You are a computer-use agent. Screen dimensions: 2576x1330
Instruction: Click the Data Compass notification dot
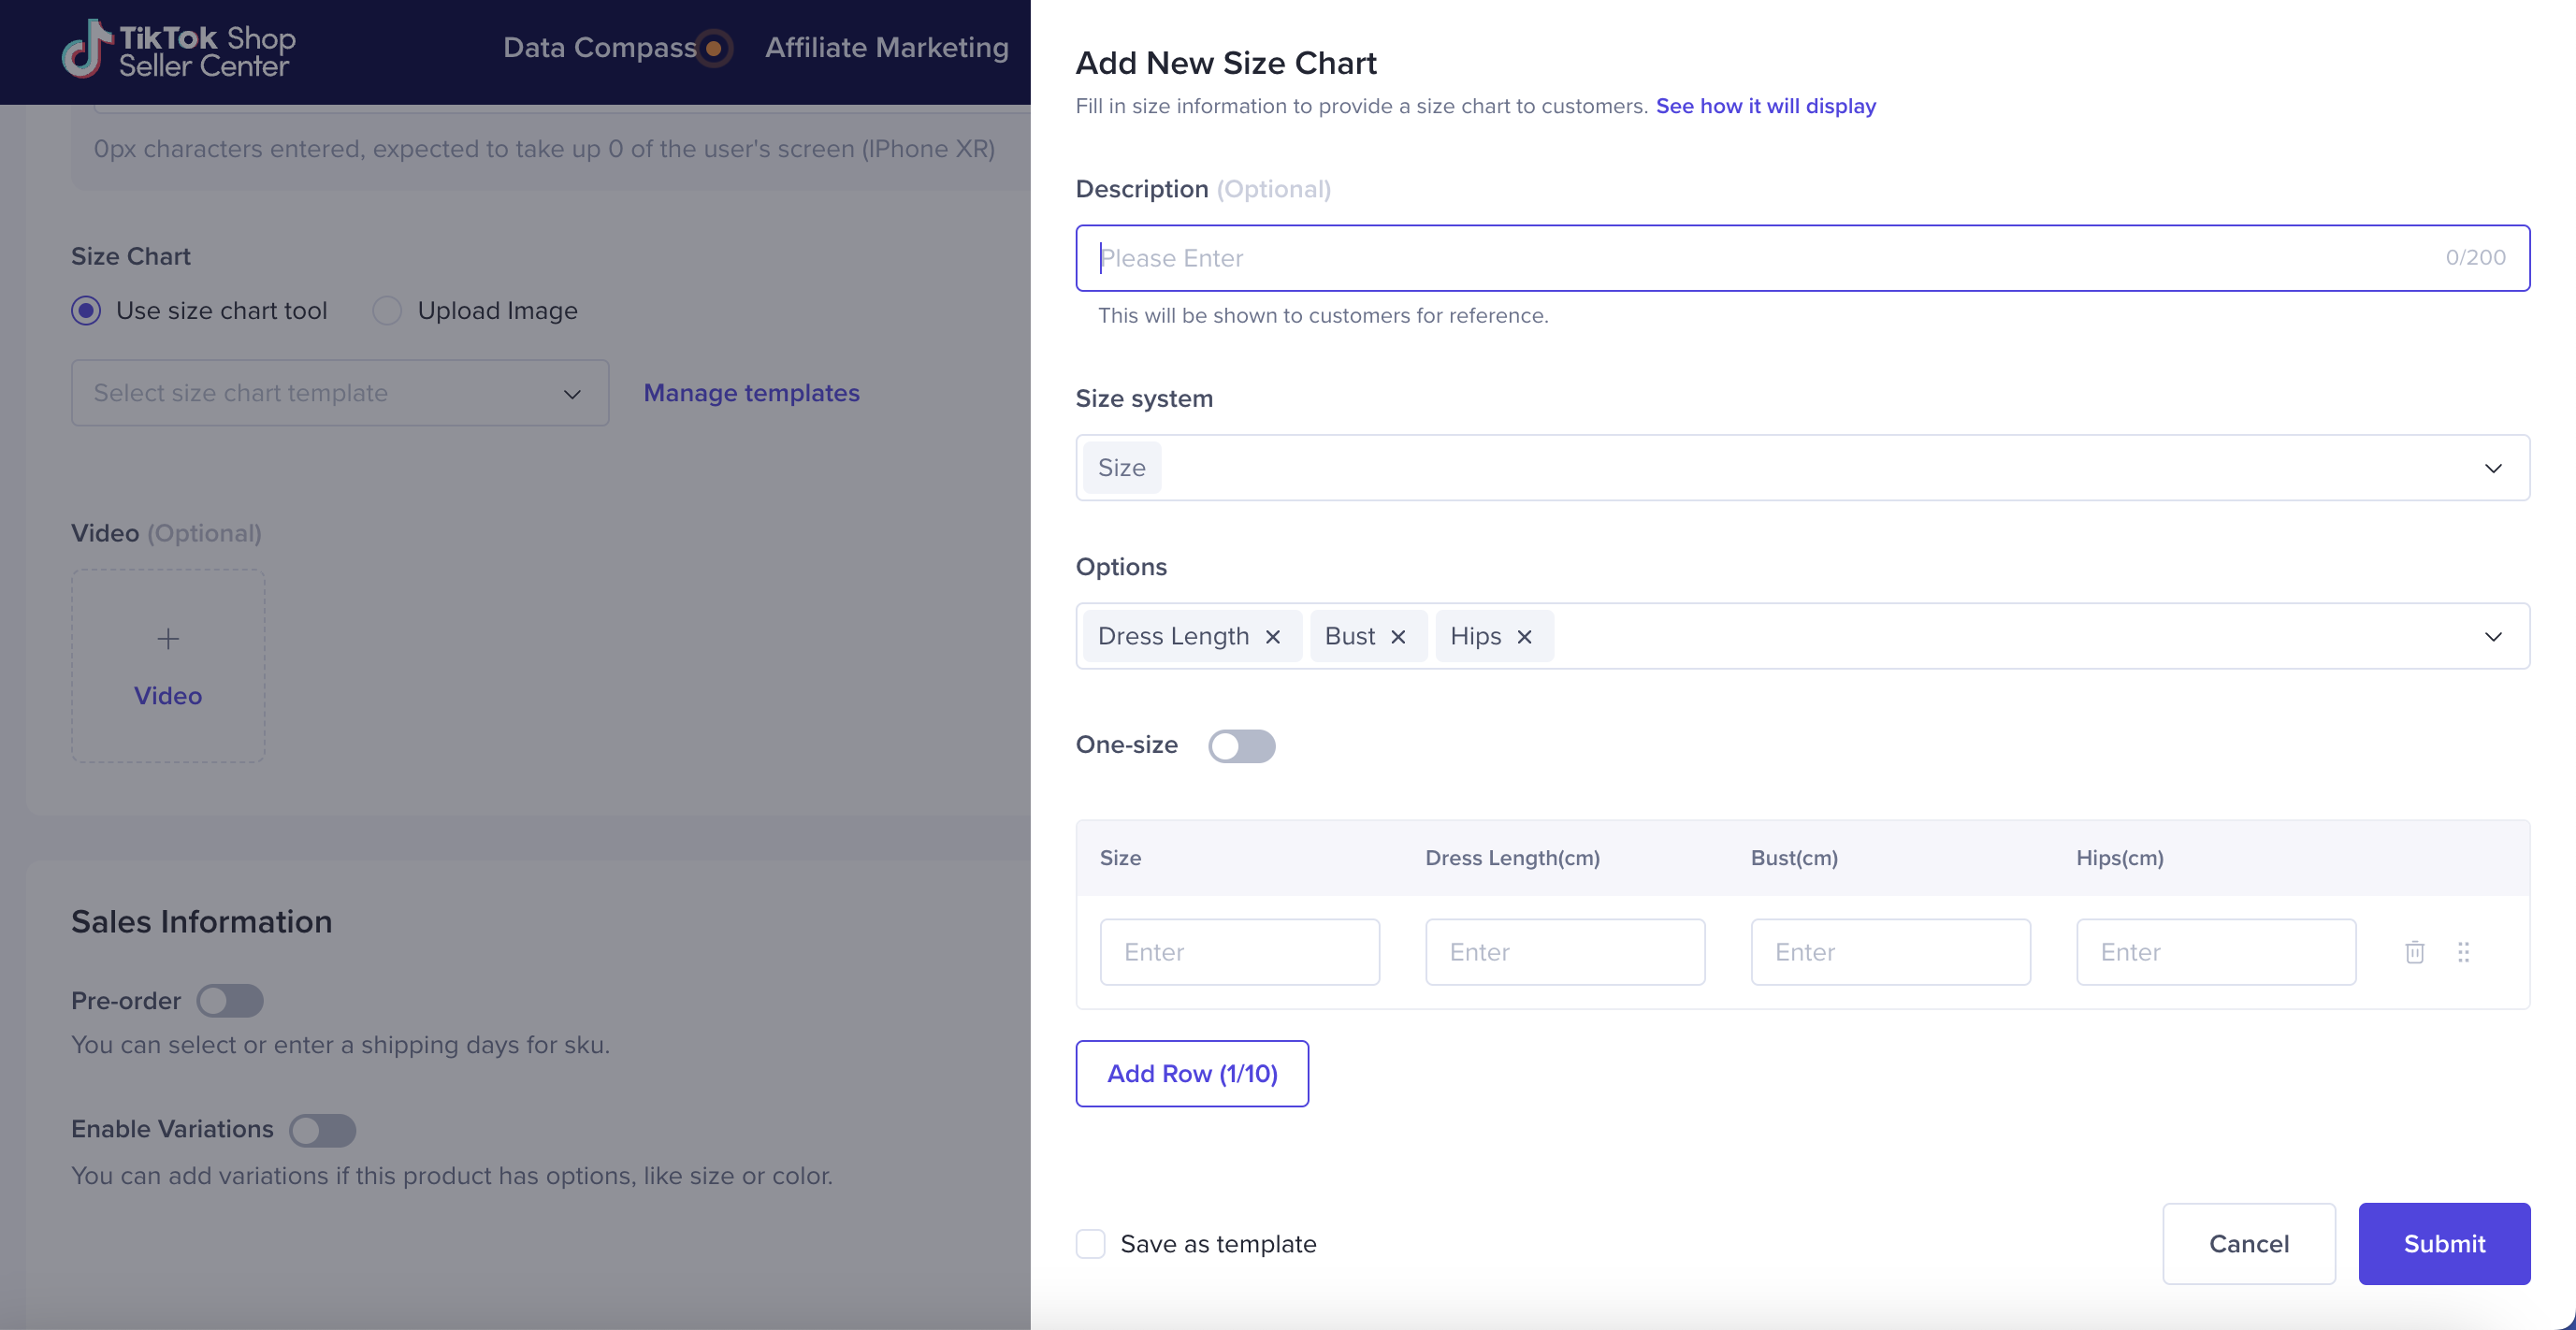[714, 48]
